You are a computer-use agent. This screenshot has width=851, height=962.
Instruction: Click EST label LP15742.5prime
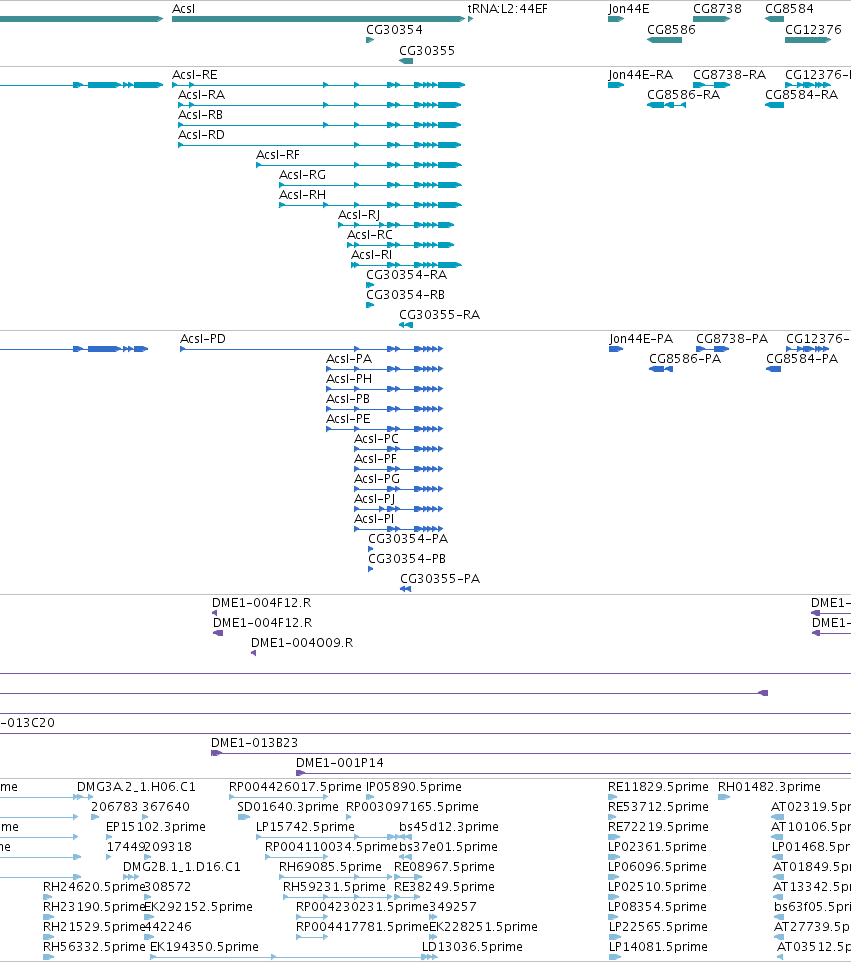click(306, 826)
